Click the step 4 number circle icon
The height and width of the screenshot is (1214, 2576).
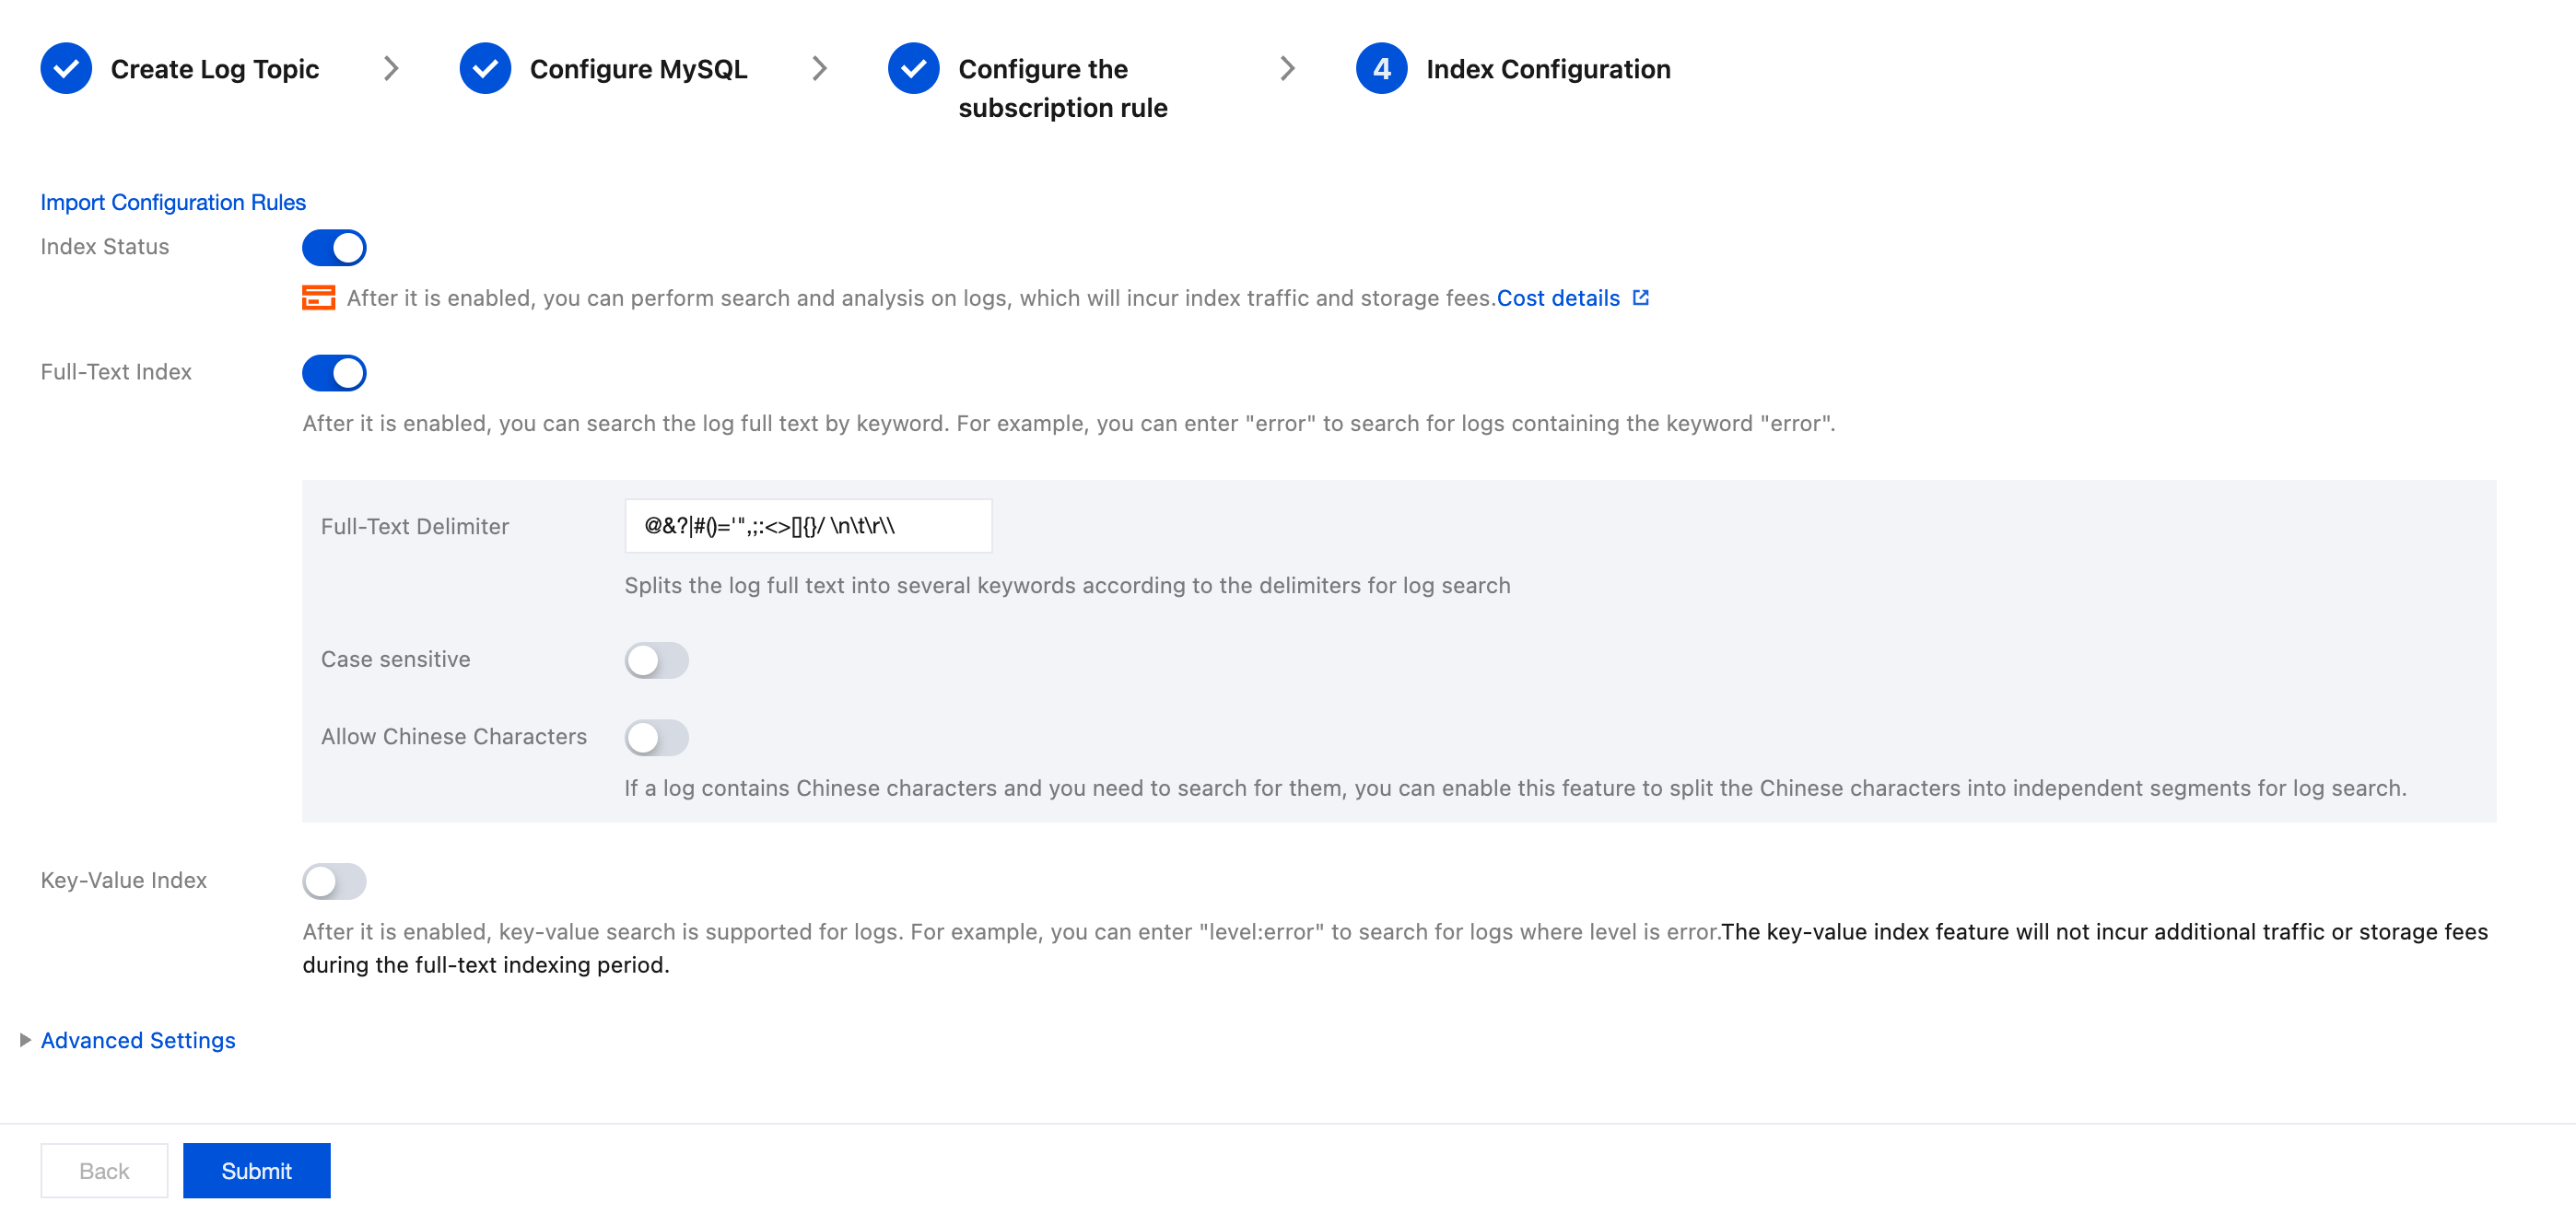coord(1381,69)
